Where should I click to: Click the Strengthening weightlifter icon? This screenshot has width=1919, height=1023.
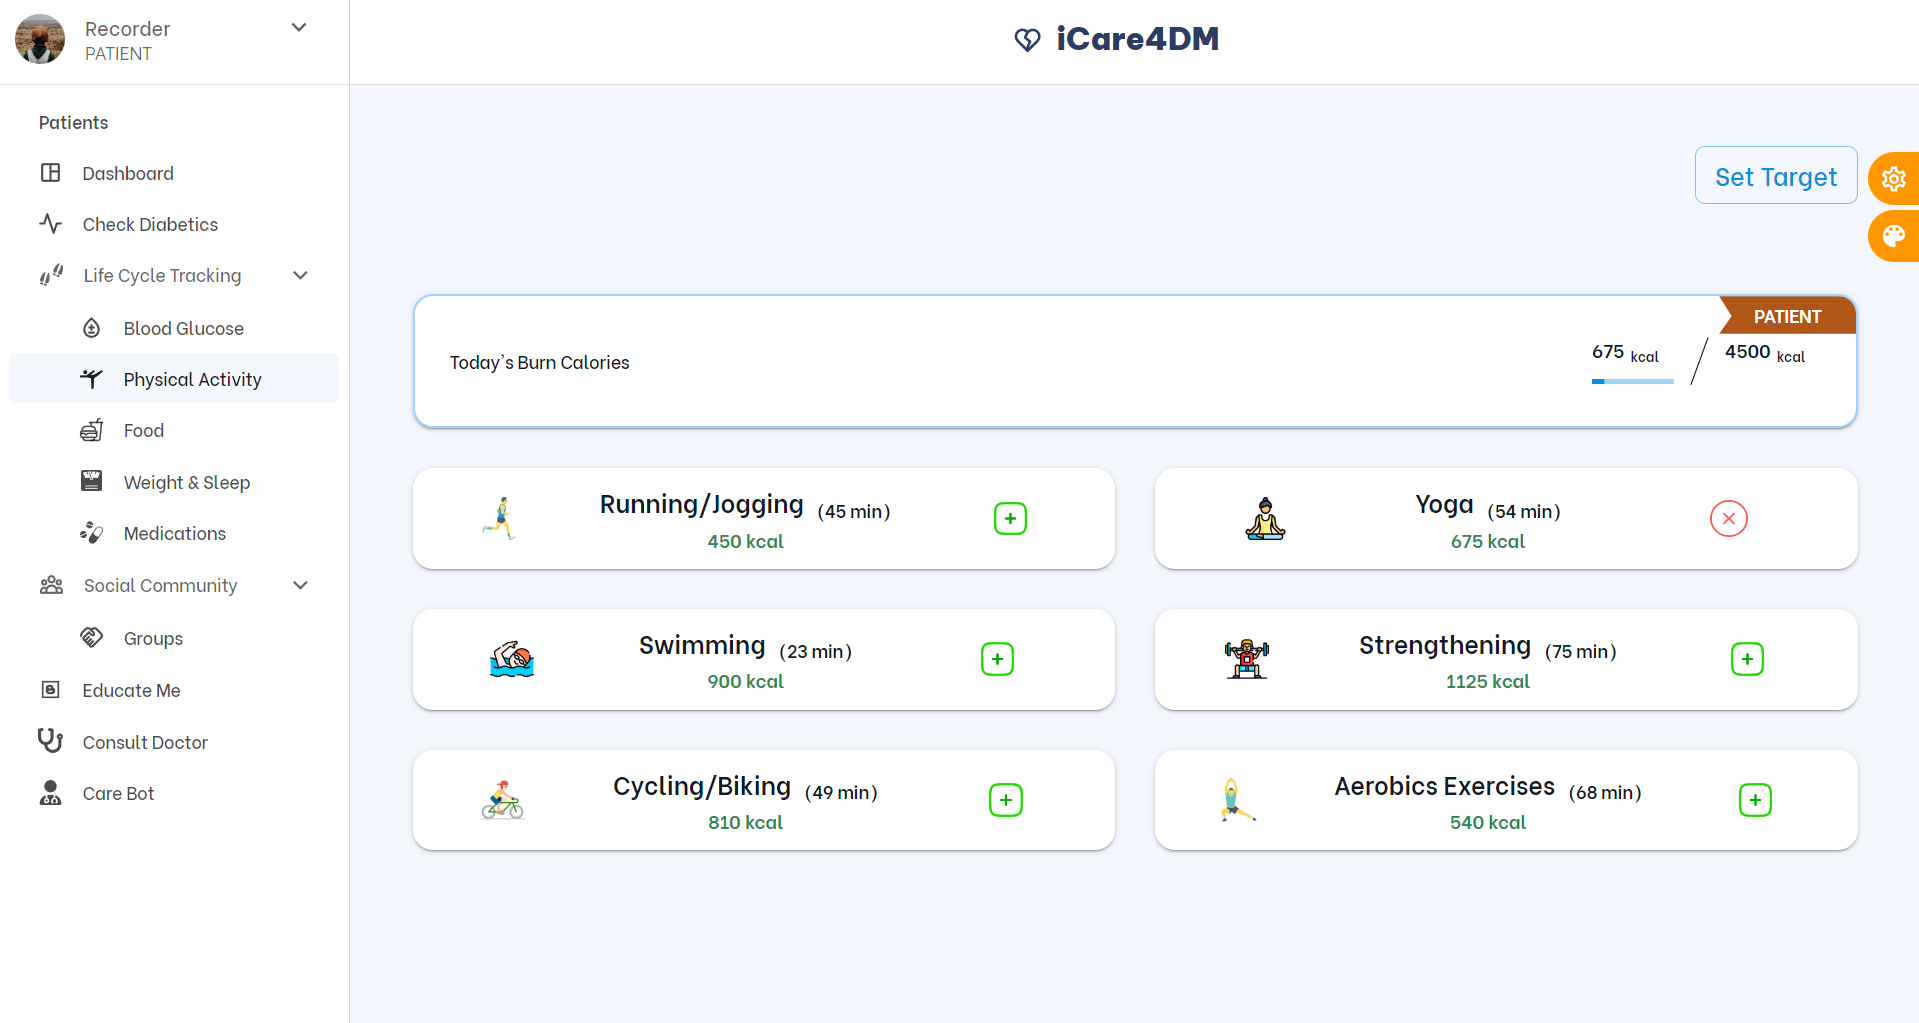[x=1246, y=659]
